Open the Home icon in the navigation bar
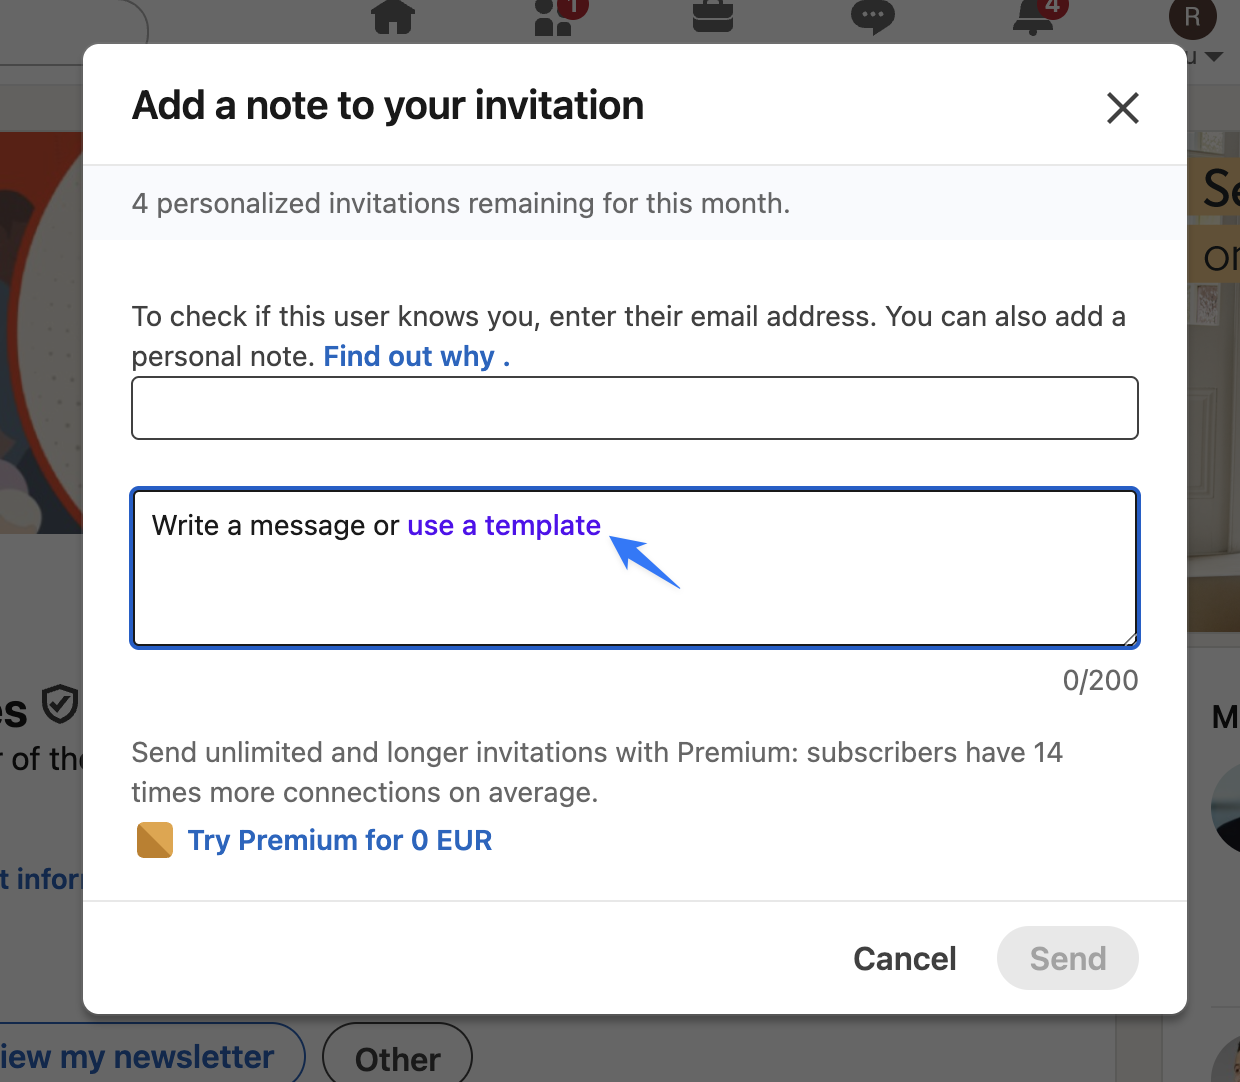The image size is (1240, 1082). click(393, 17)
